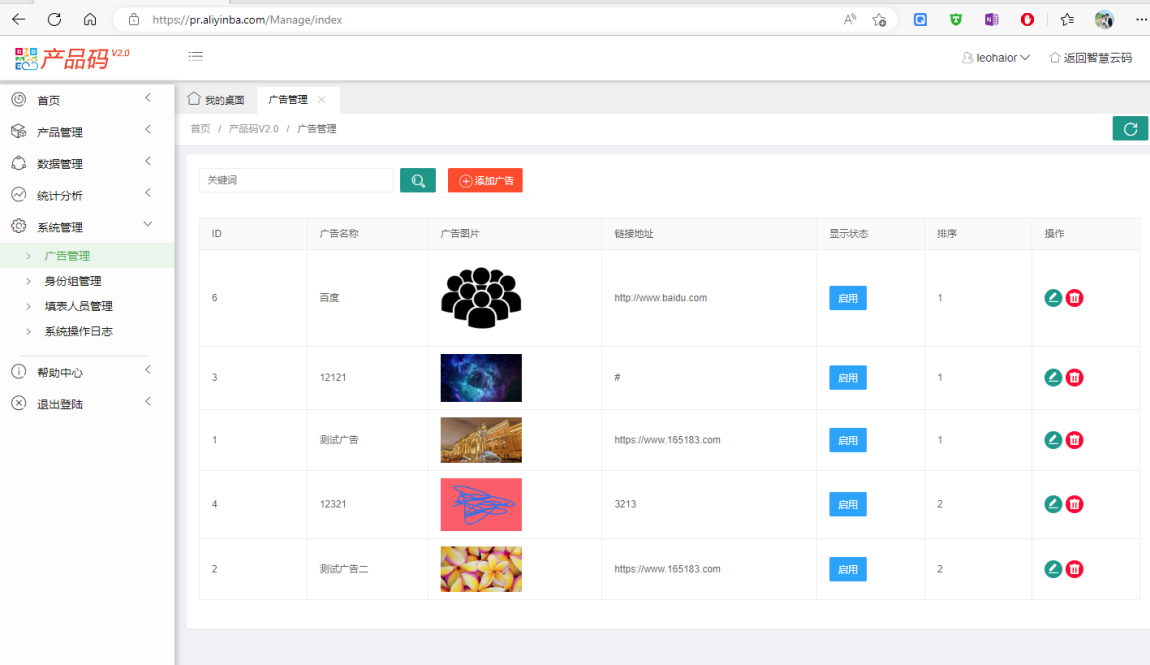Open 身份组管理 in the sidebar
This screenshot has height=665, width=1150.
click(x=73, y=281)
